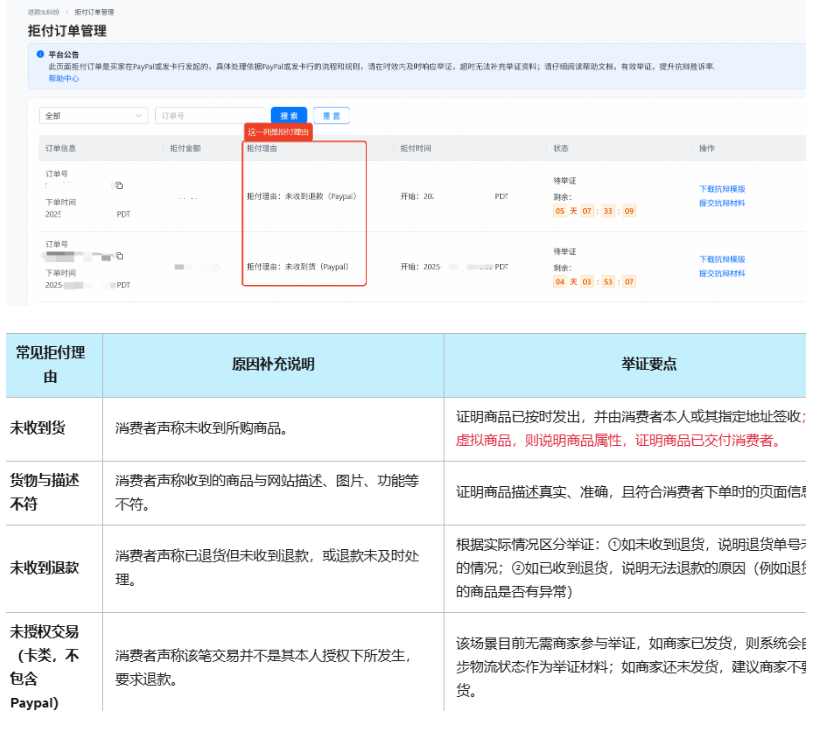The image size is (829, 729).
Task: Click the 重置 reset button
Action: [x=331, y=116]
